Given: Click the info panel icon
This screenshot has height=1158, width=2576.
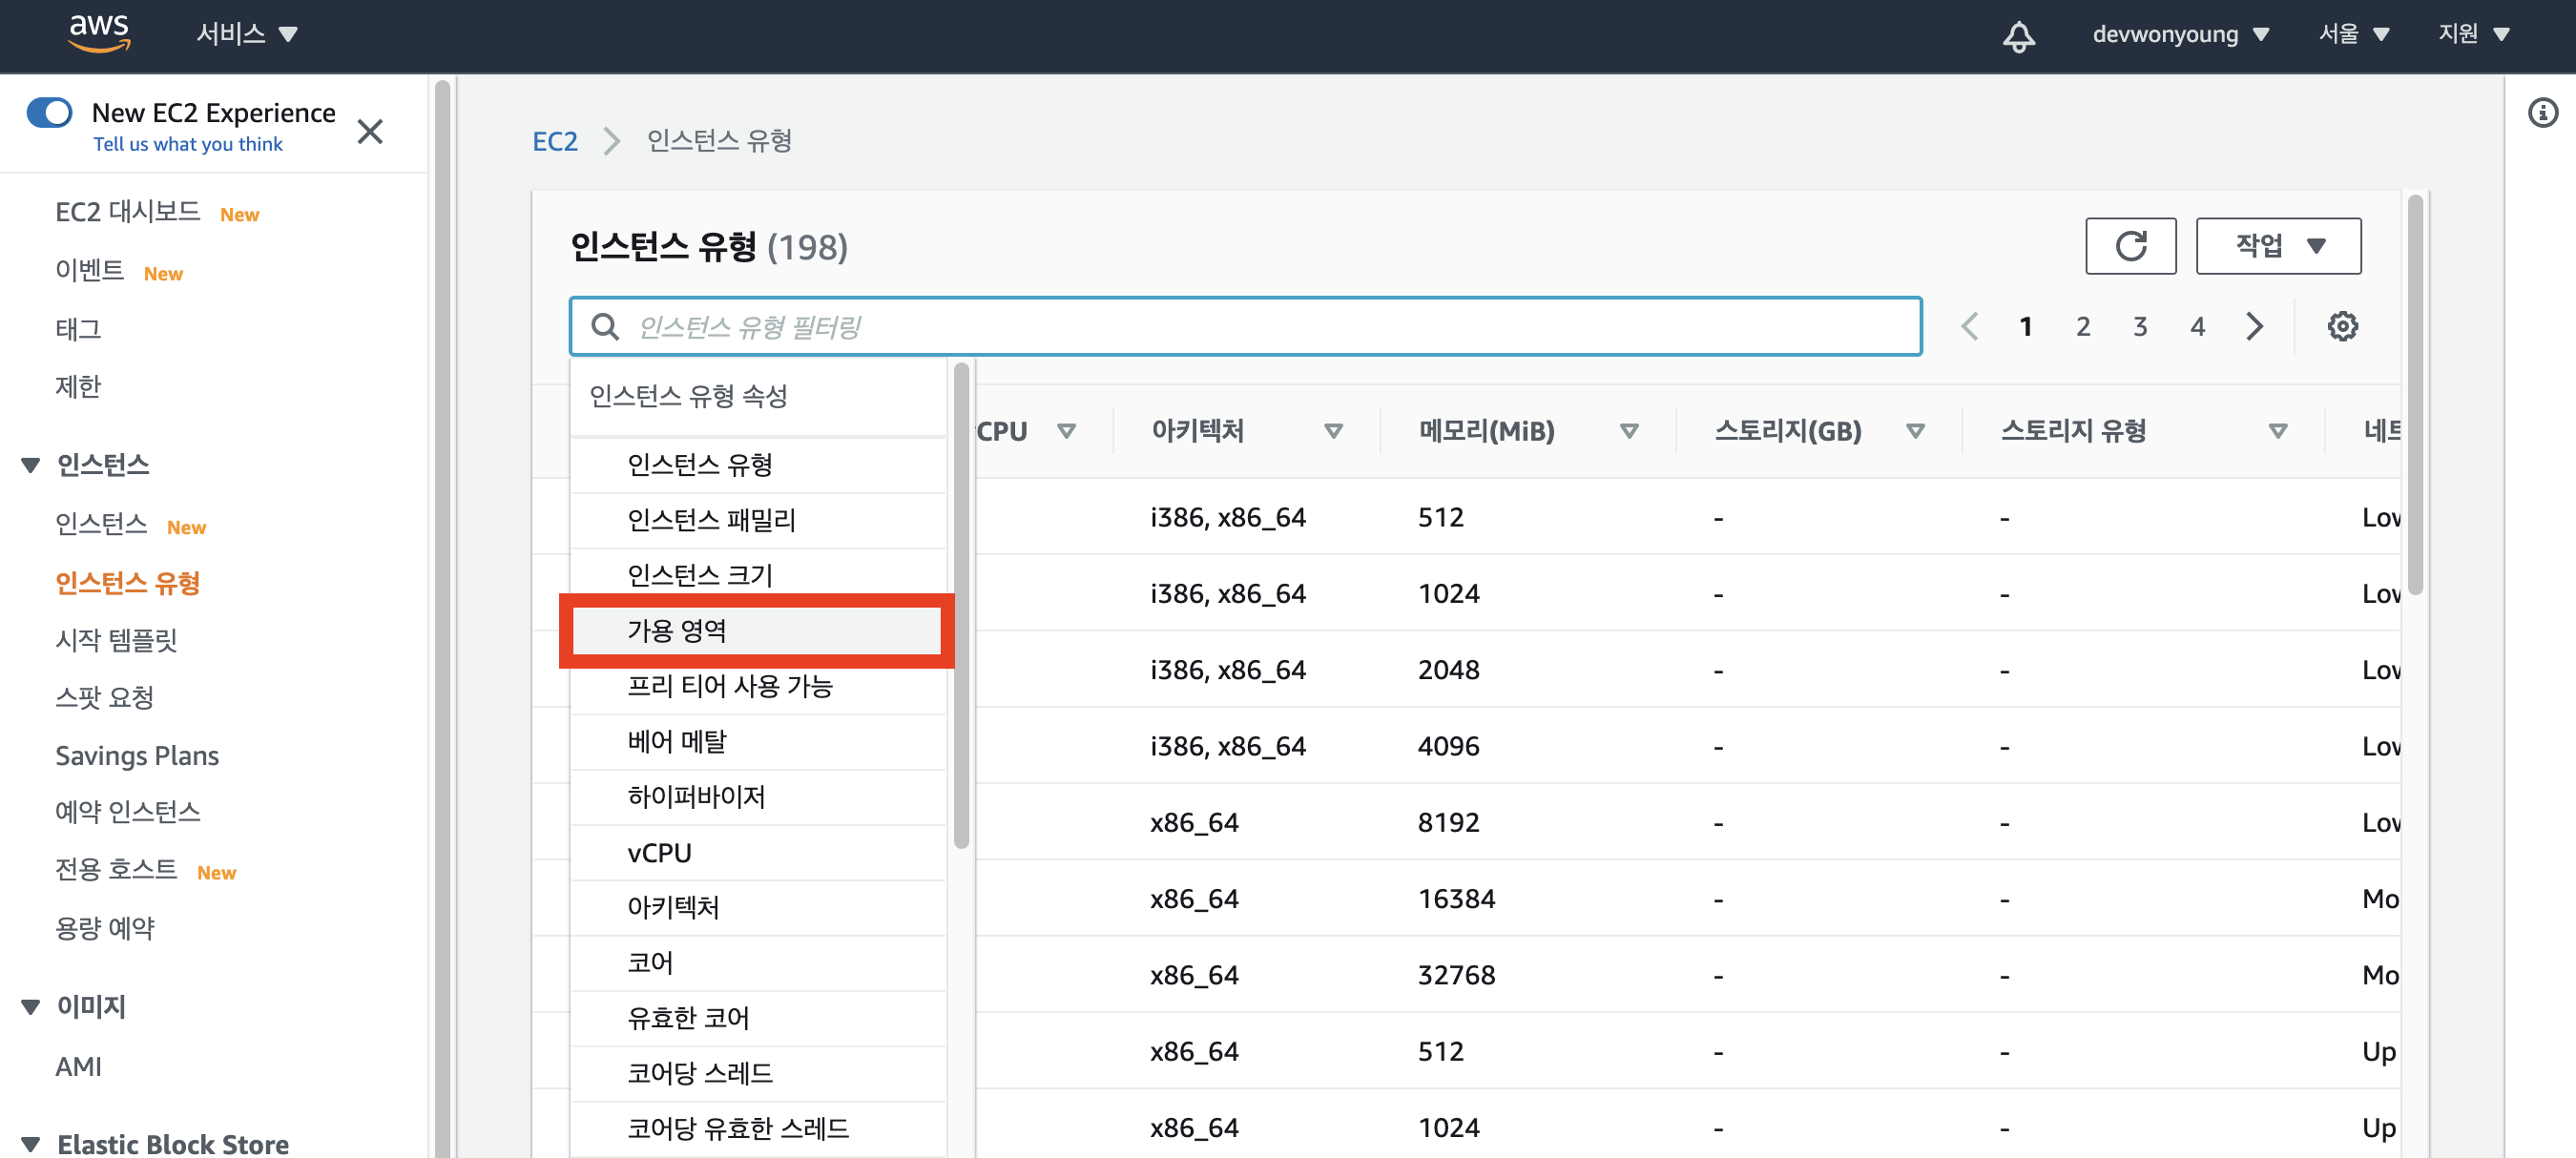Looking at the screenshot, I should click(2542, 112).
